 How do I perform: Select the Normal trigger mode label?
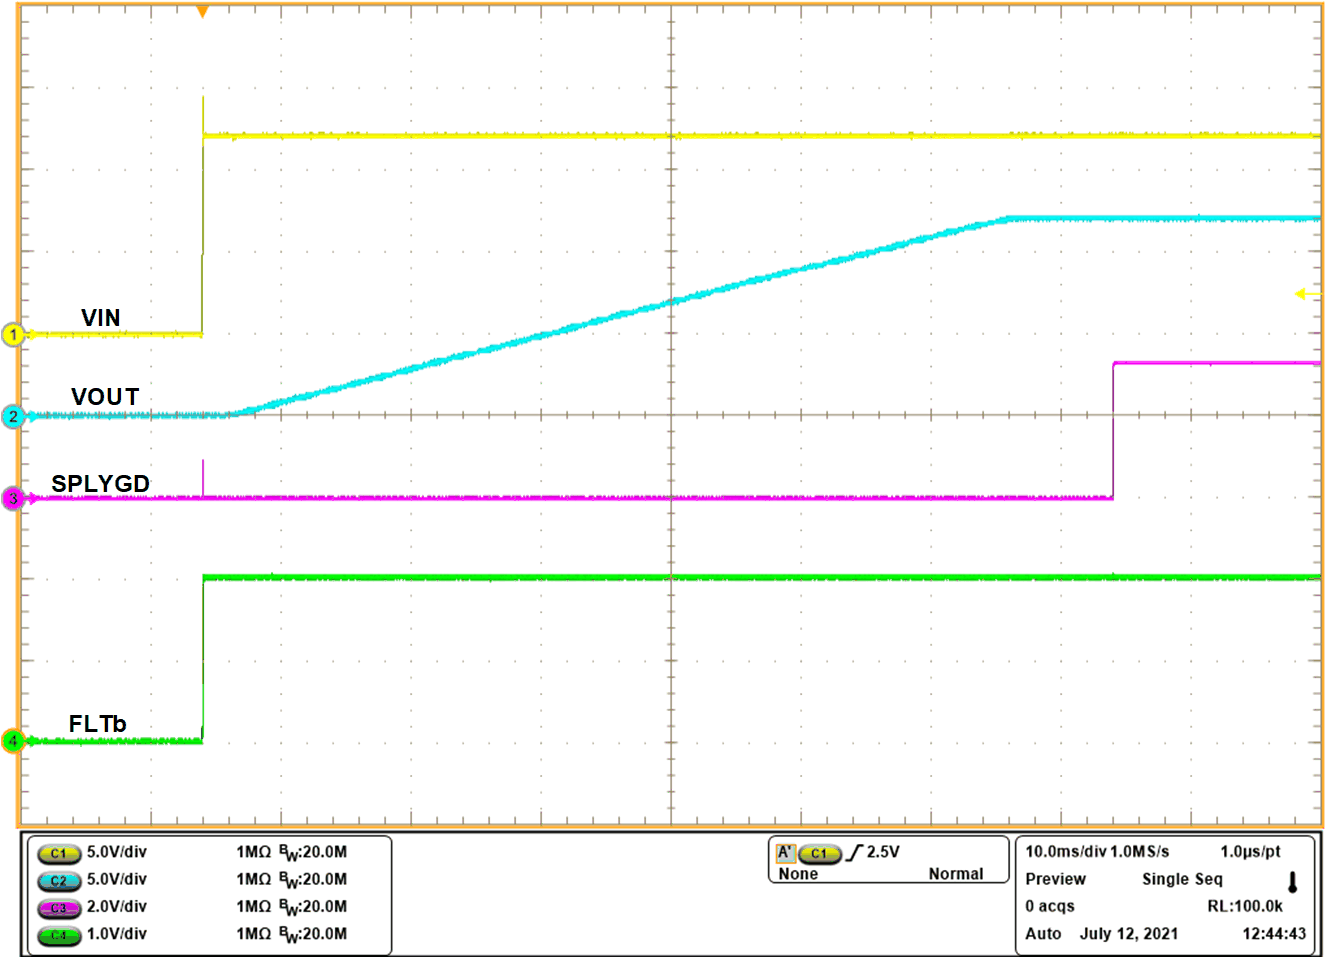click(x=955, y=874)
